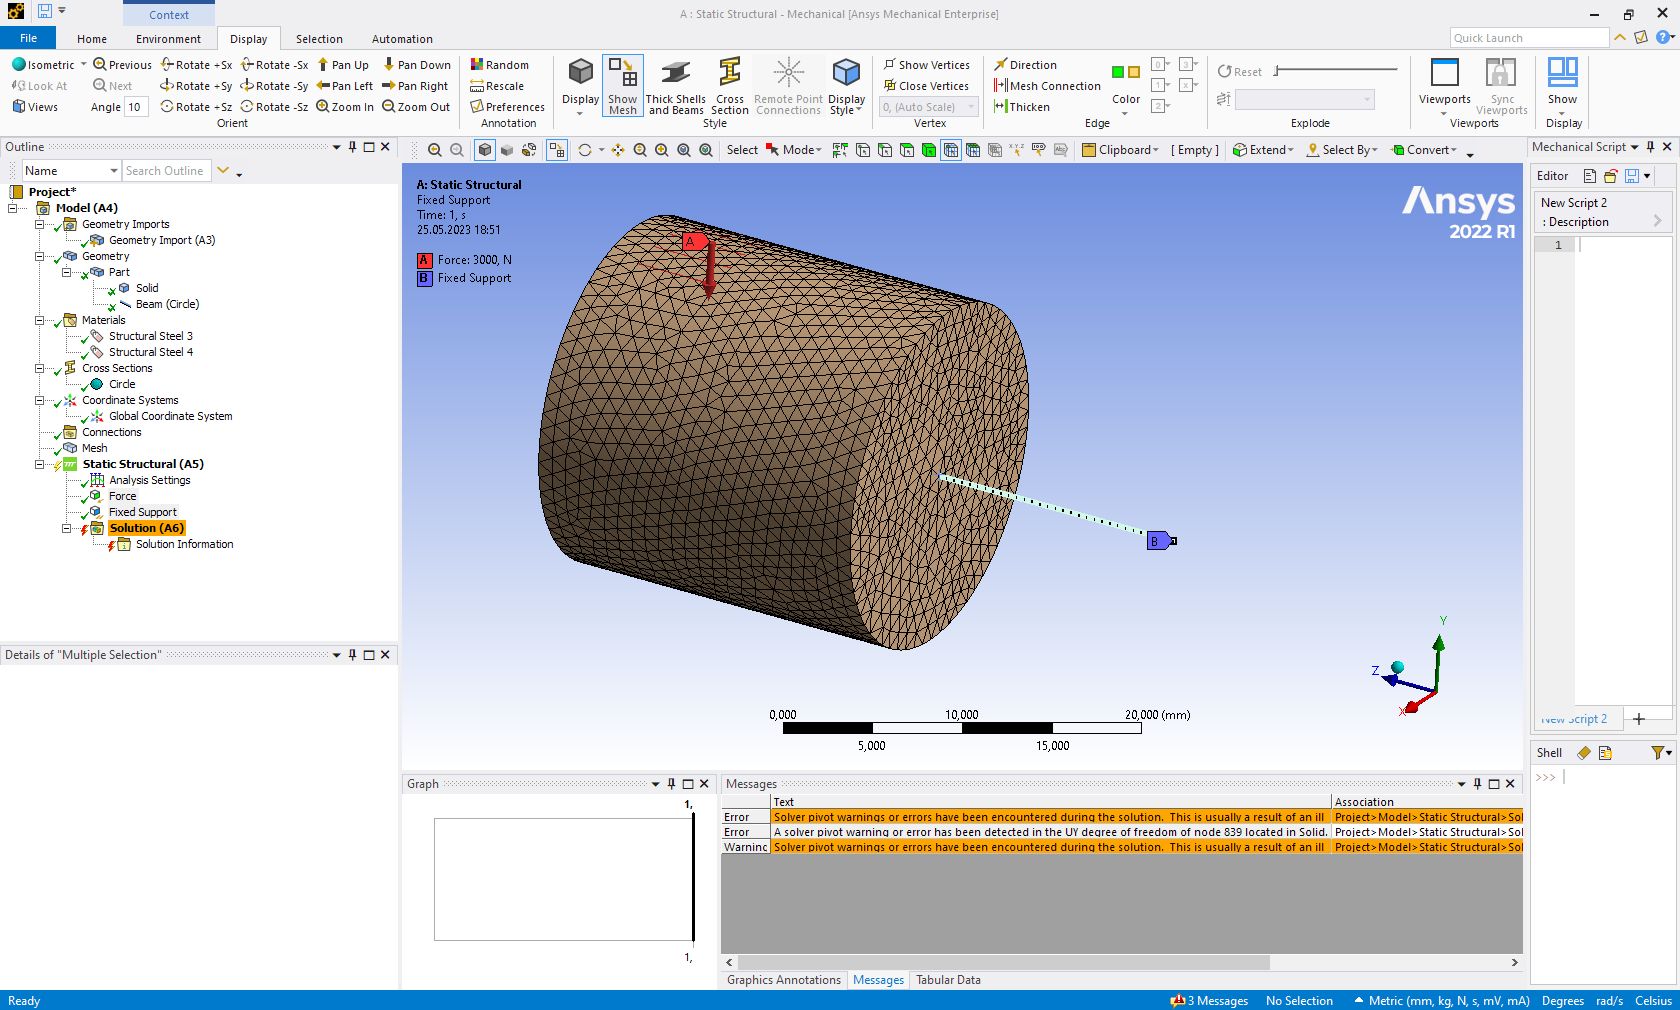Open the Viewports dropdown
The image size is (1680, 1010).
tap(1444, 86)
